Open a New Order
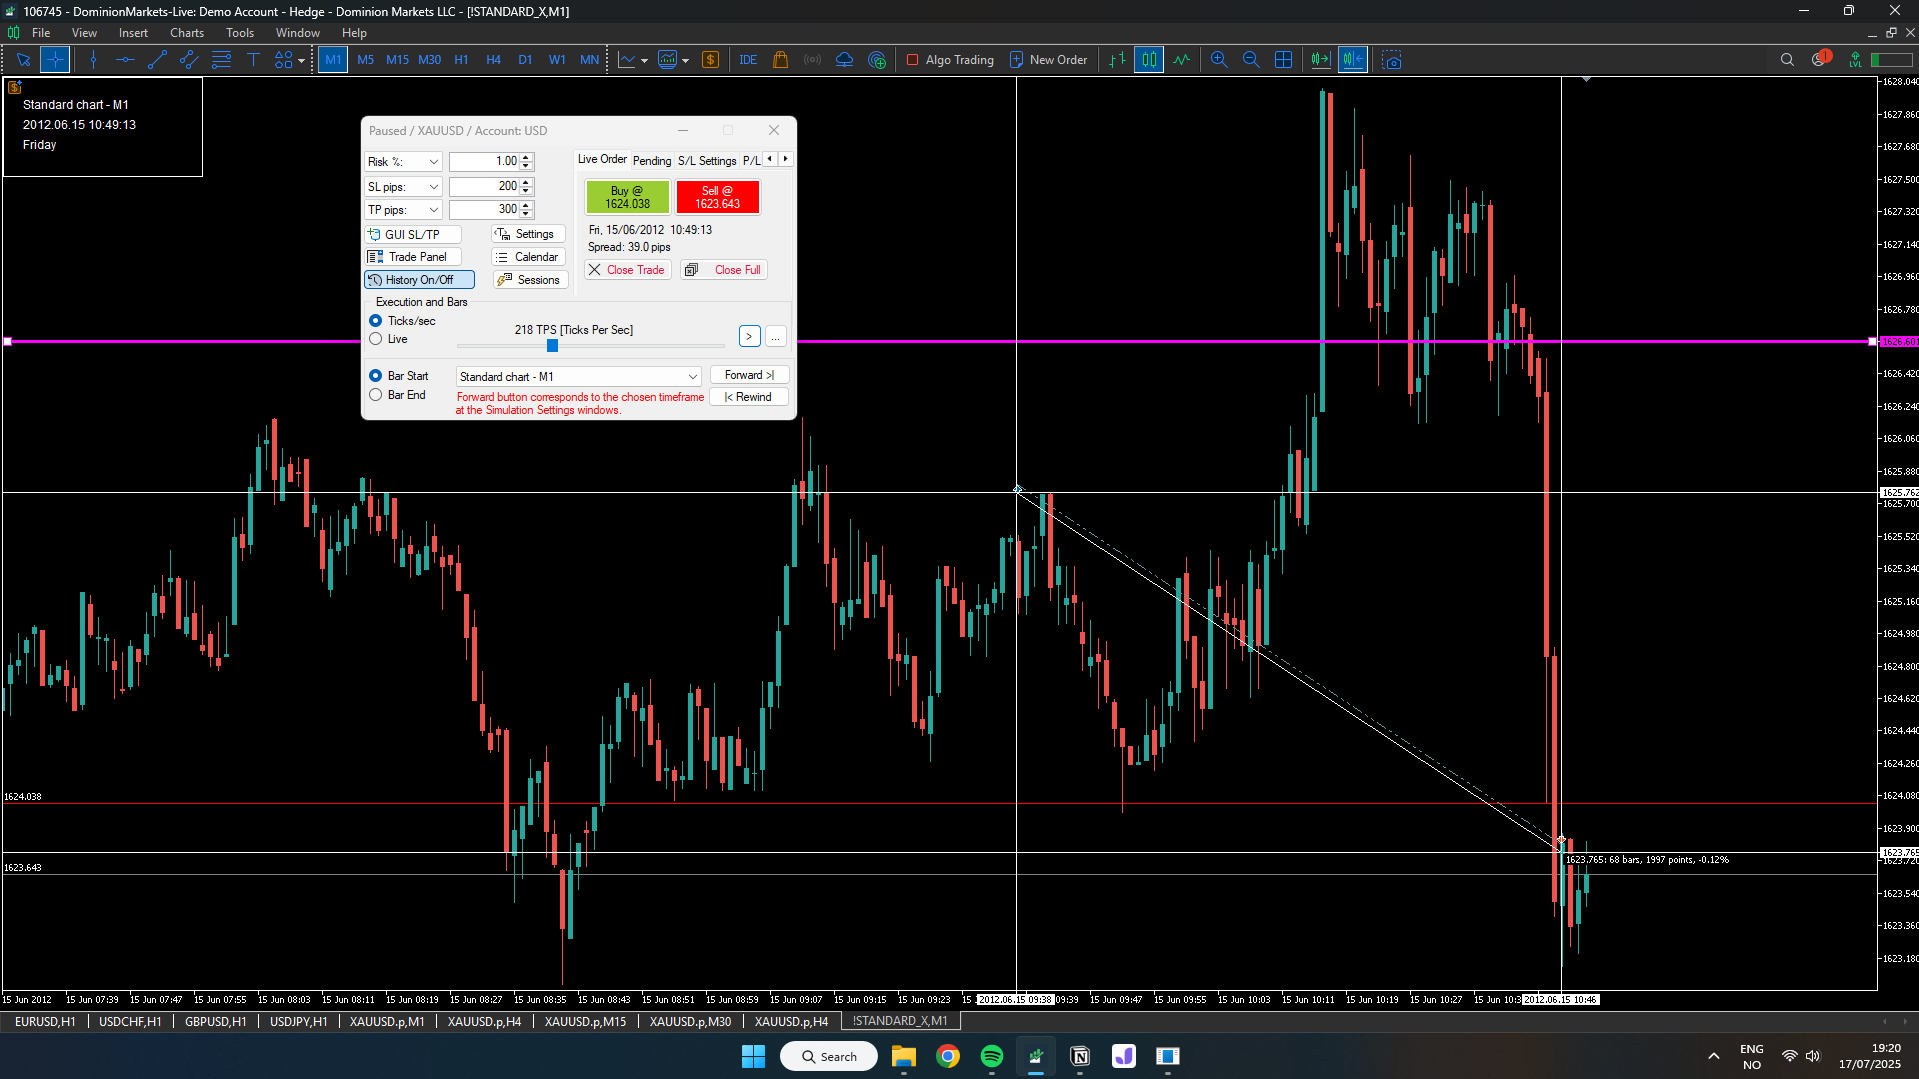 pos(1048,60)
